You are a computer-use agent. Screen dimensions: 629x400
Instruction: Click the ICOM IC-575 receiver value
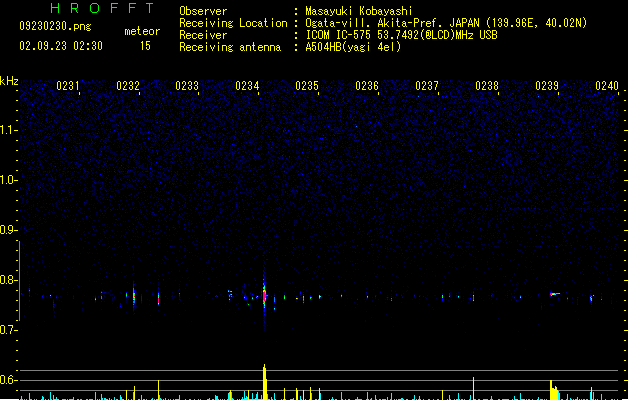coord(401,35)
